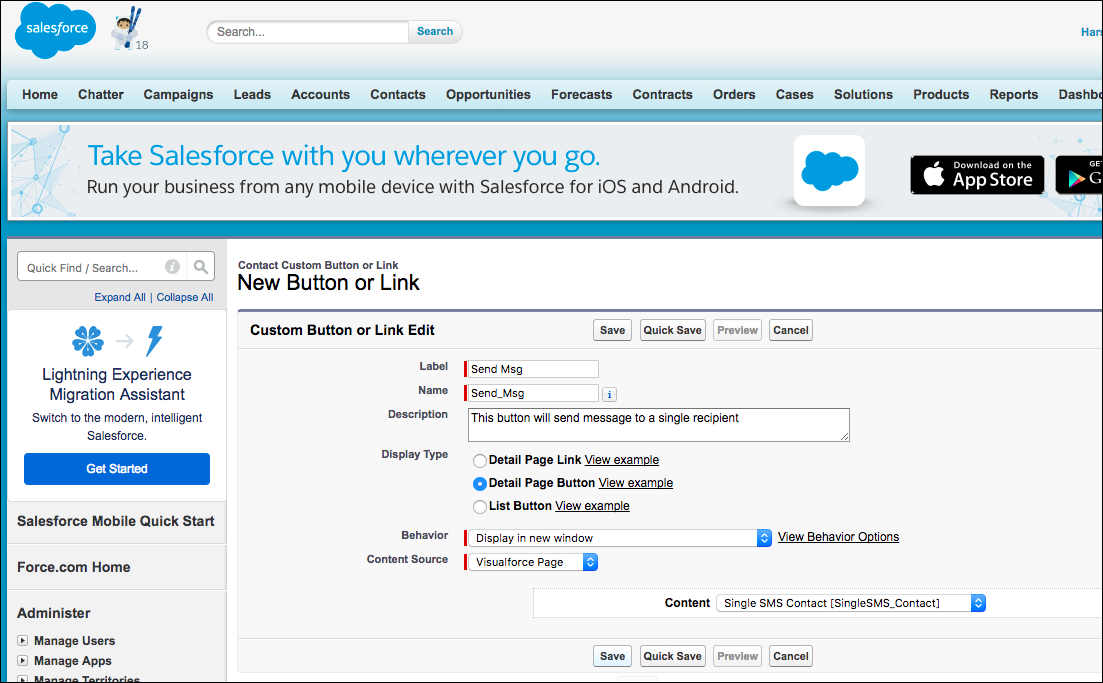Click the Astro mascot icon
Screen dimensions: 1103x683
(x=127, y=28)
